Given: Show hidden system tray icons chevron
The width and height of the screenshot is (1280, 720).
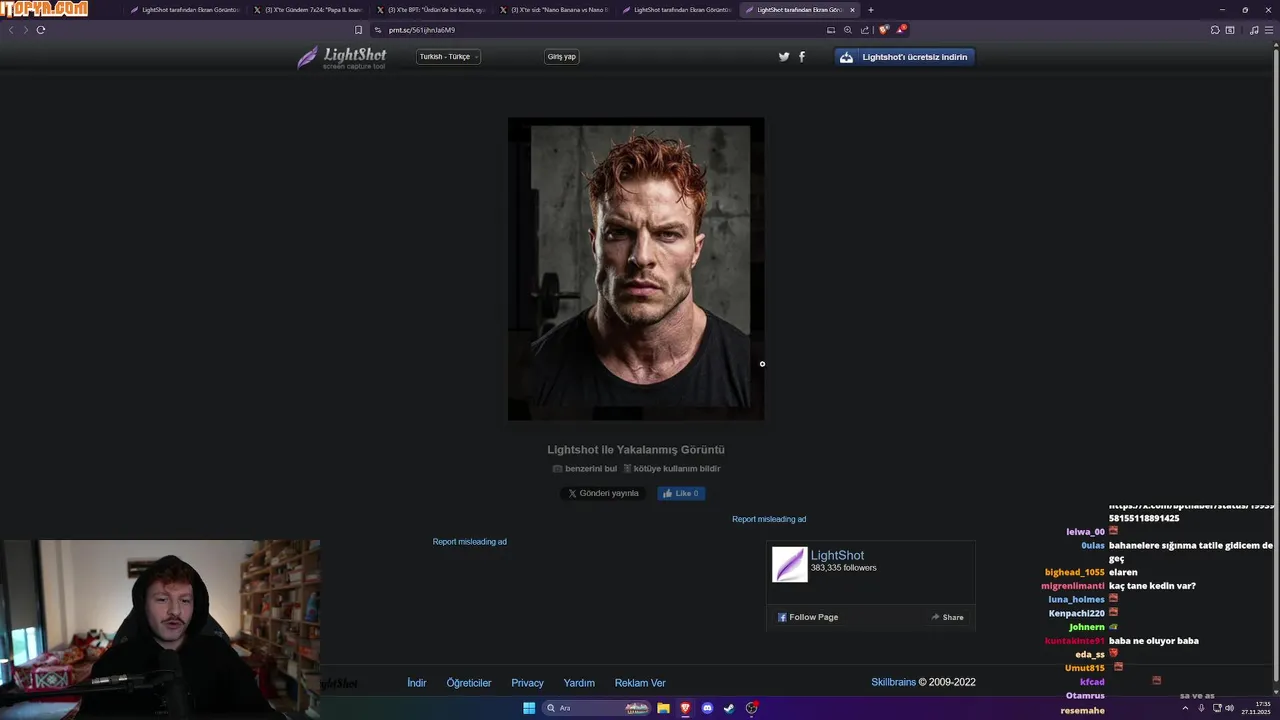Looking at the screenshot, I should click(1185, 708).
